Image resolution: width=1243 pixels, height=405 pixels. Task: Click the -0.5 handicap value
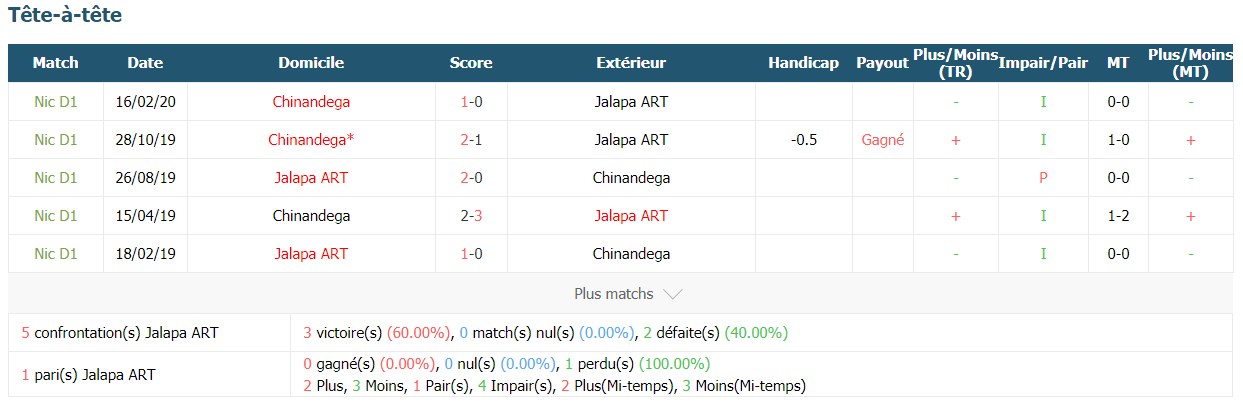[x=803, y=140]
